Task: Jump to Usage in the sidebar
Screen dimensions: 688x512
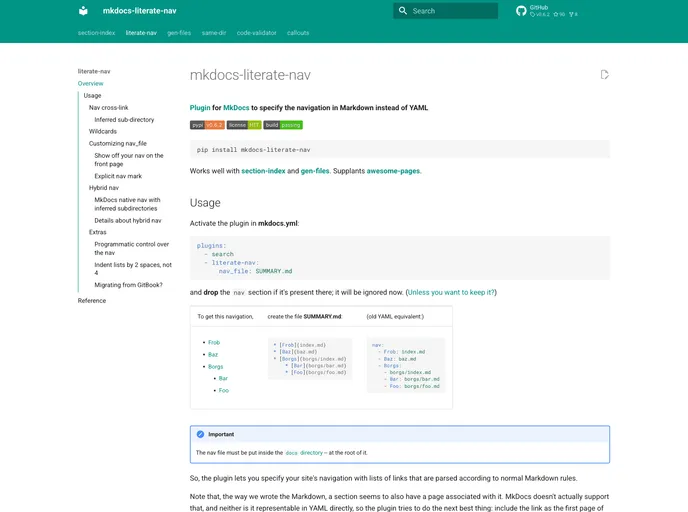Action: 93,95
